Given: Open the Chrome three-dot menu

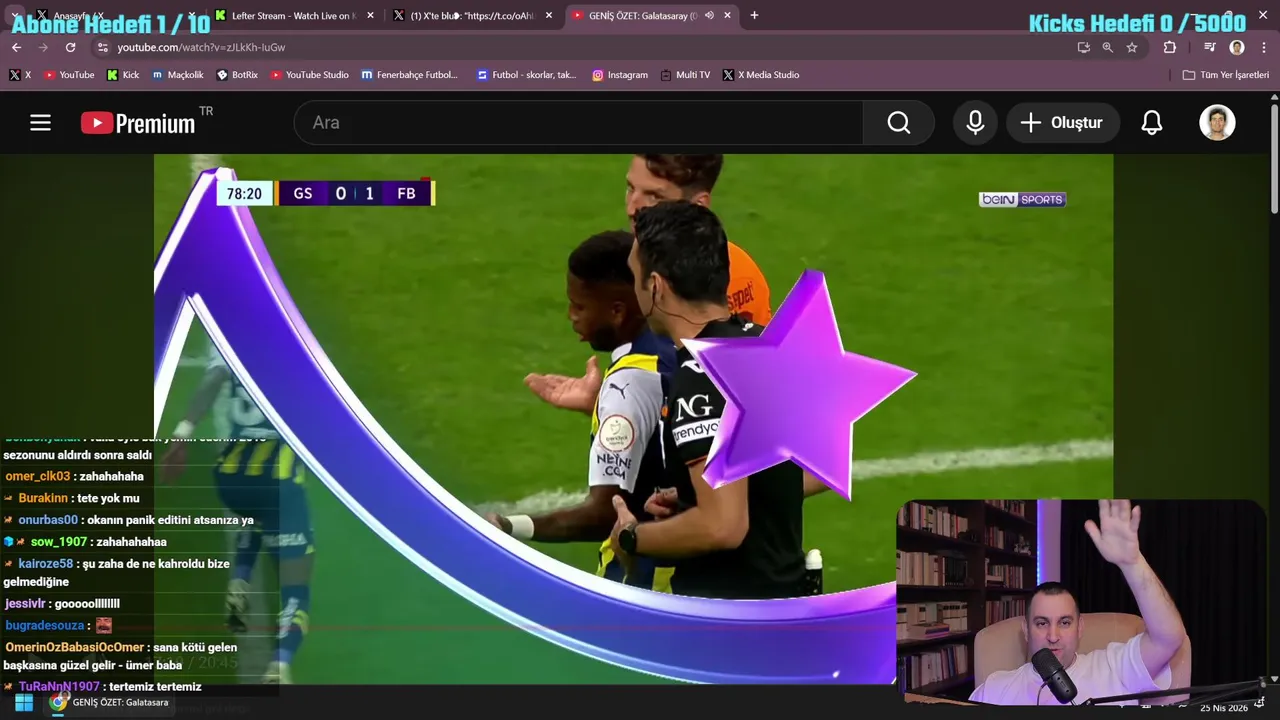Looking at the screenshot, I should click(1264, 47).
